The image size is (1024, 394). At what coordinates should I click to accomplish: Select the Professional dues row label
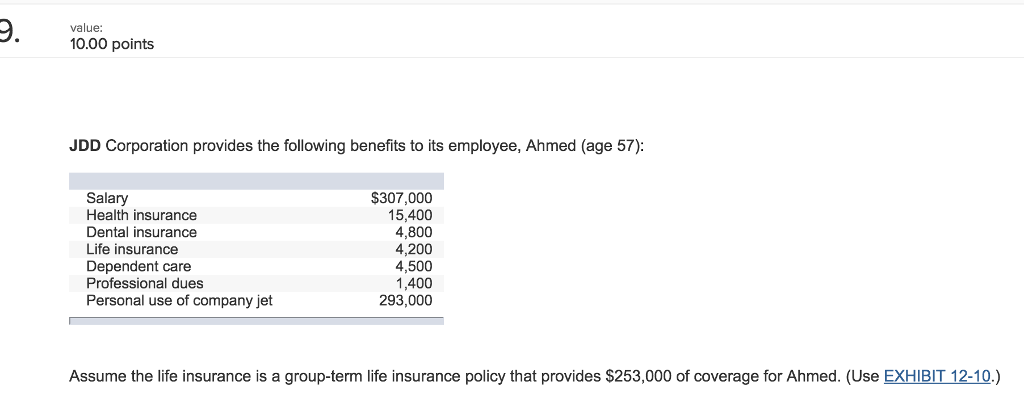144,284
